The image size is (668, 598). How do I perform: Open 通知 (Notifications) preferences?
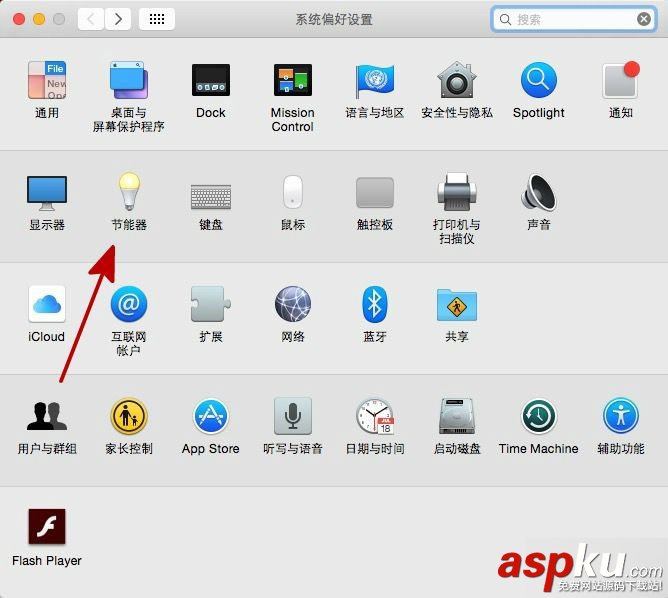(x=621, y=80)
